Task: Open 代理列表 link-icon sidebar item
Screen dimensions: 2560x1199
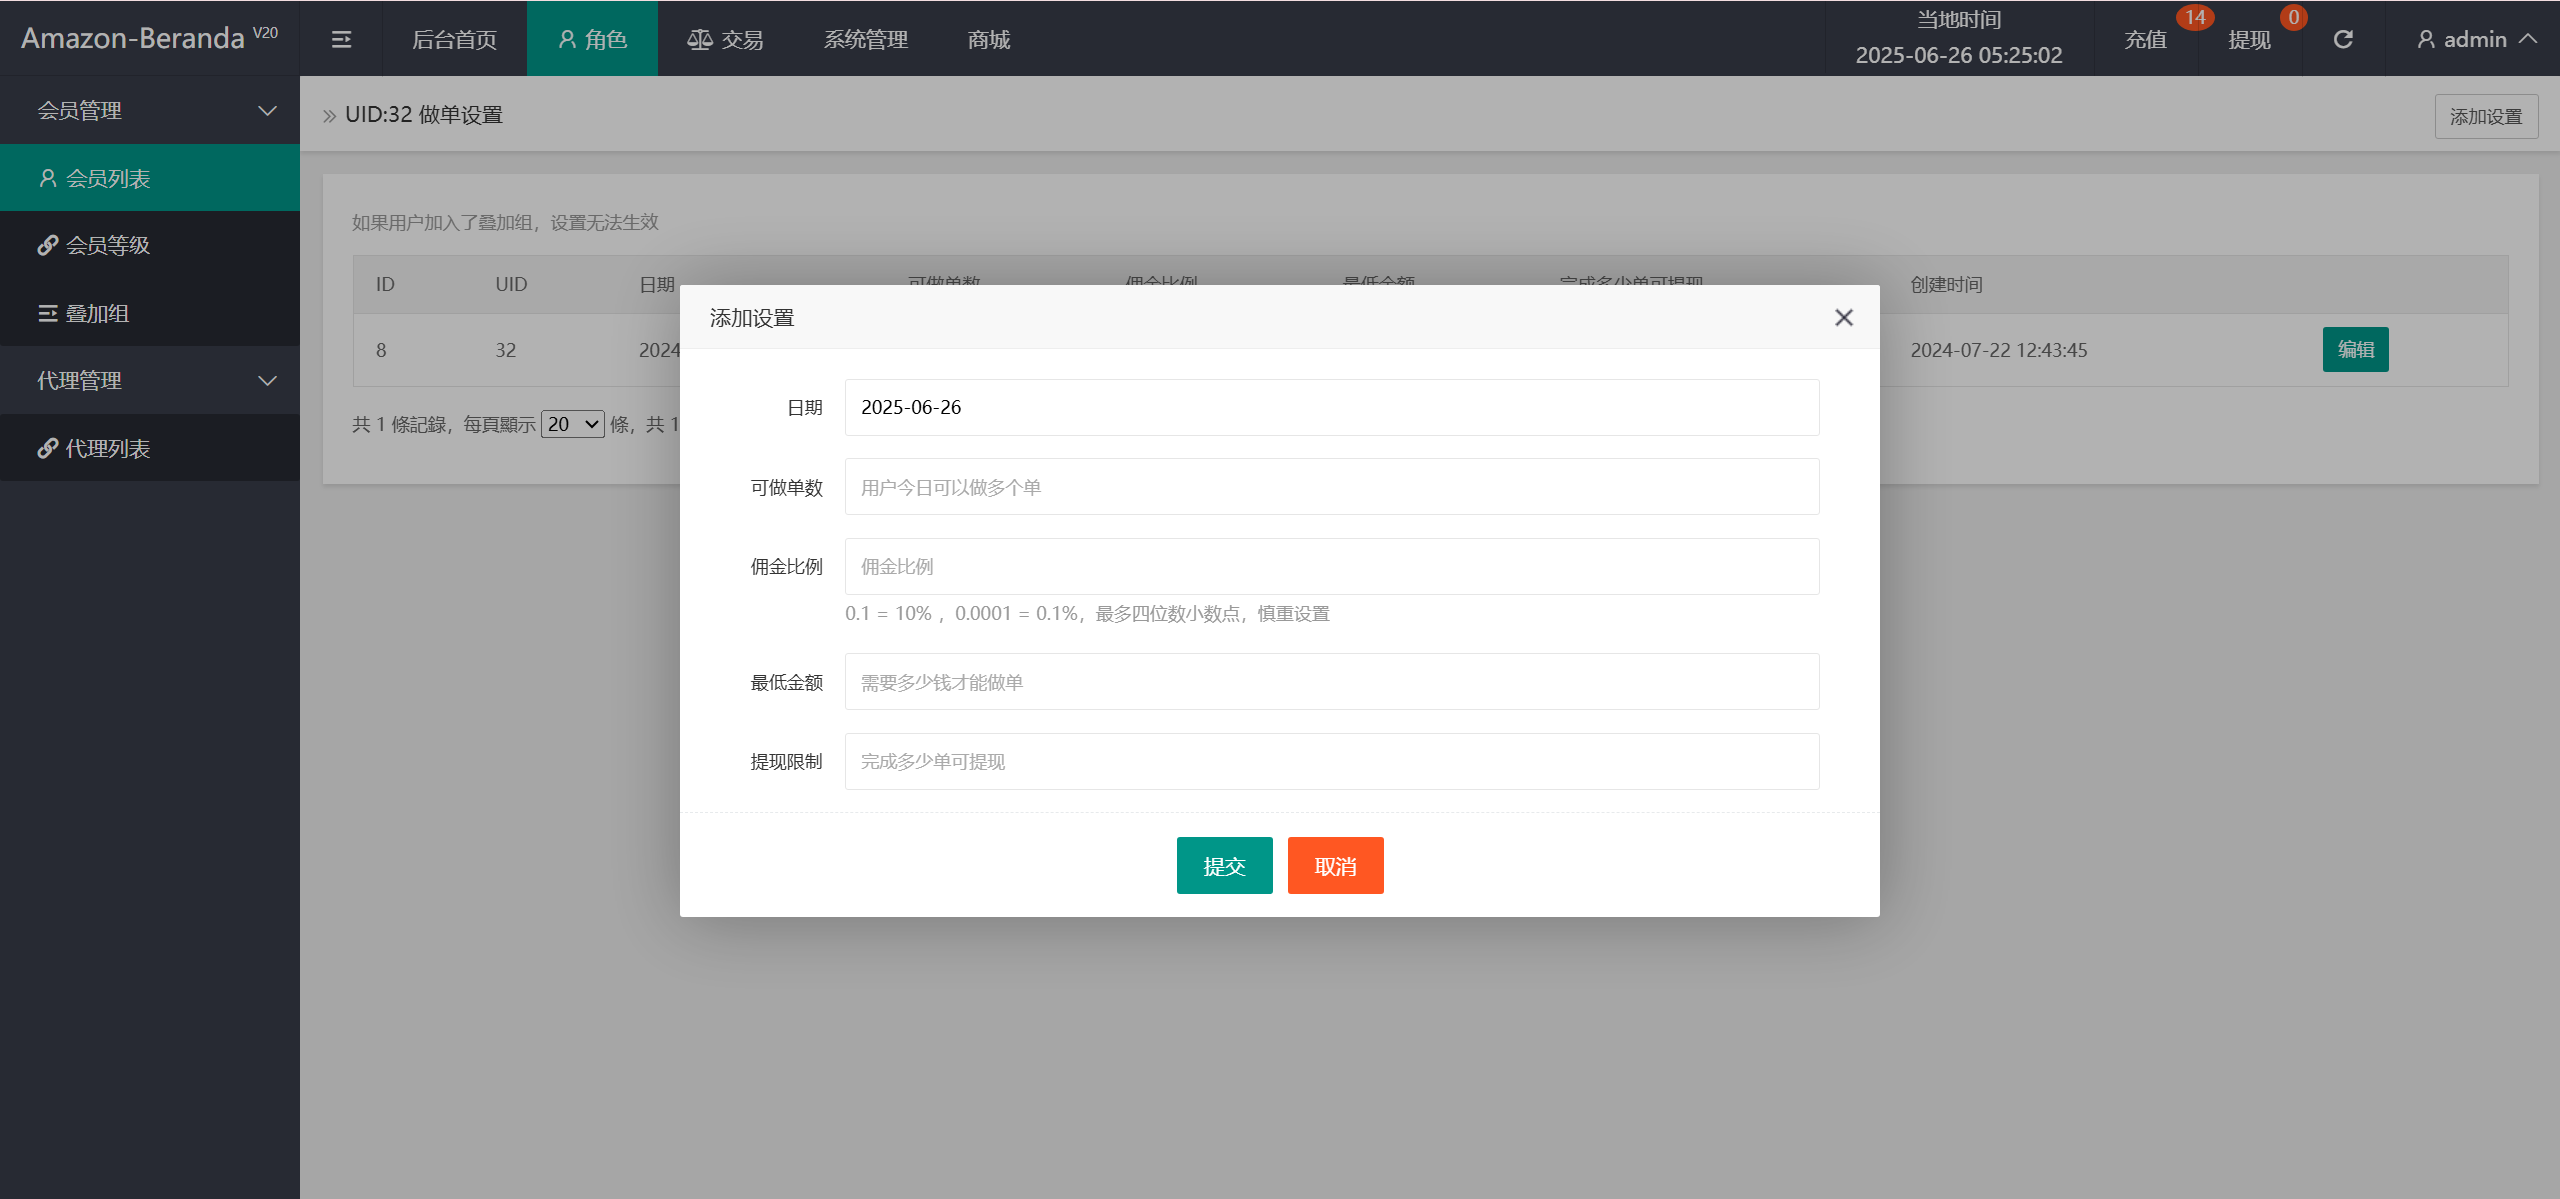Action: [x=108, y=448]
